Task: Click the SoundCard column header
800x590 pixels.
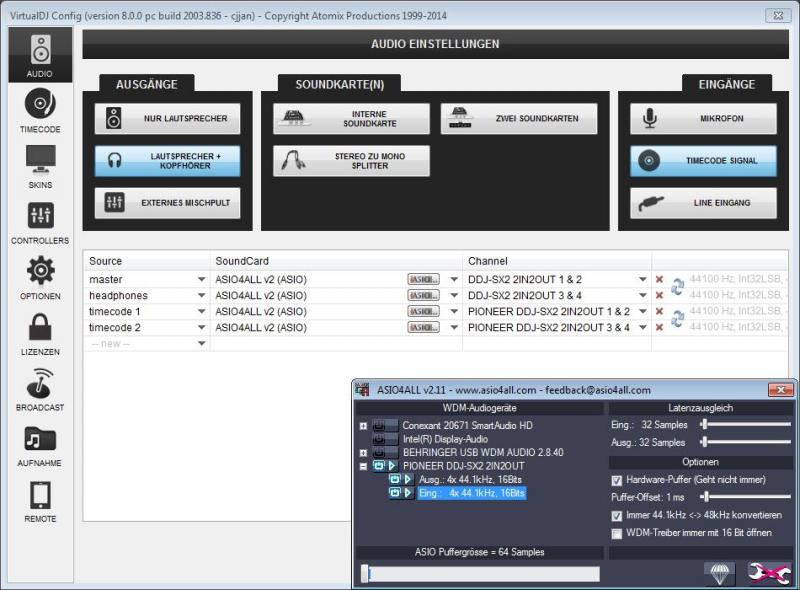Action: (x=337, y=261)
